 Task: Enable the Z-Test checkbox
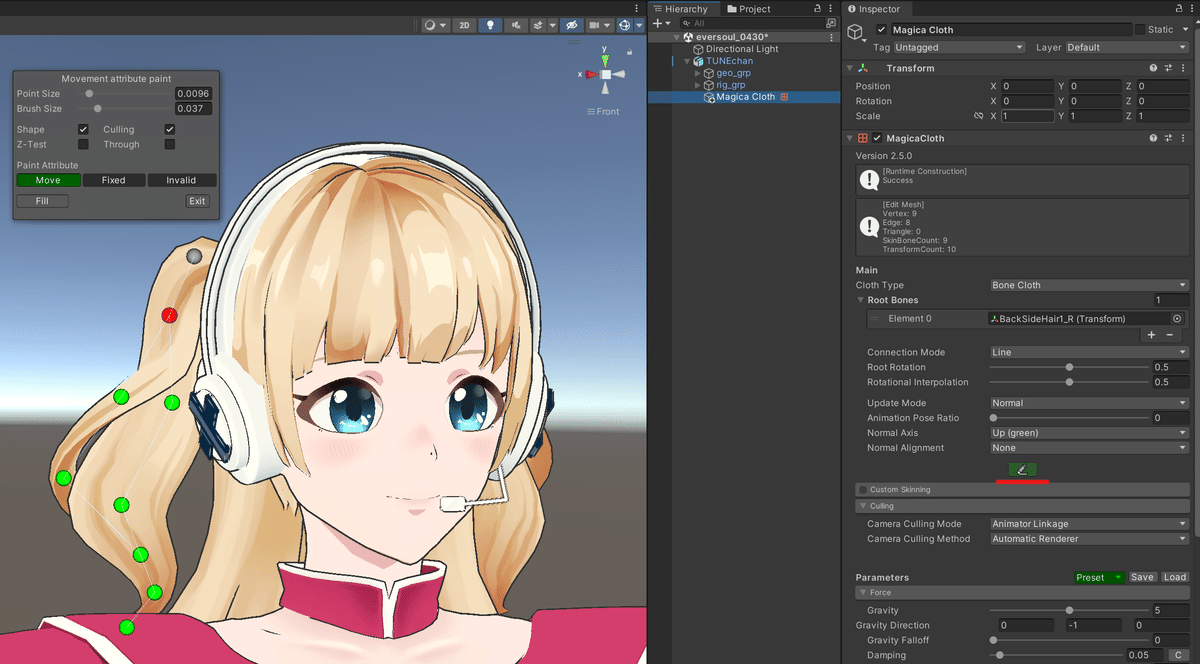click(84, 145)
